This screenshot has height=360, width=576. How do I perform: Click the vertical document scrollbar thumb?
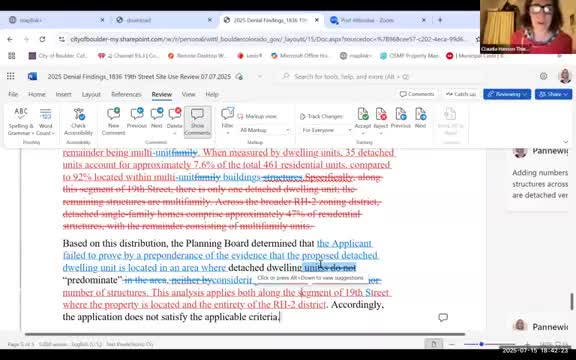tap(572, 302)
